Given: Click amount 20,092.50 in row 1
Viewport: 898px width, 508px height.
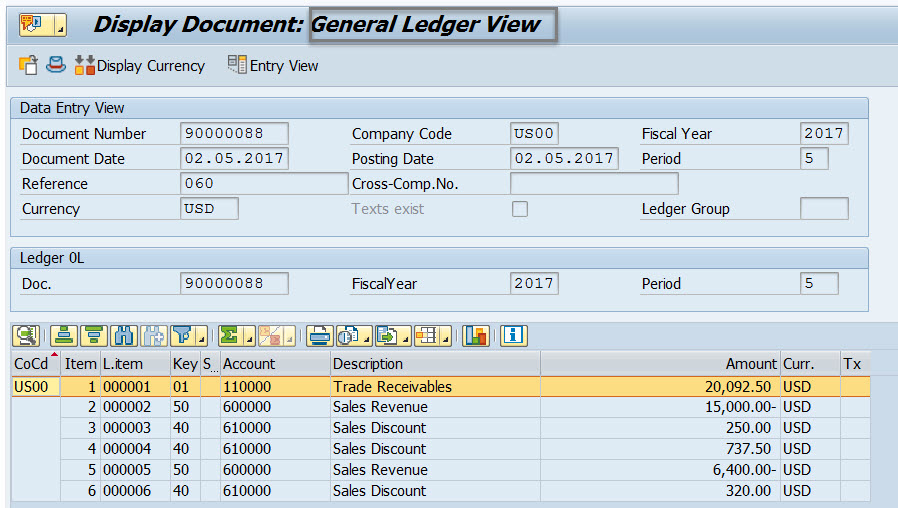Looking at the screenshot, I should [660, 387].
